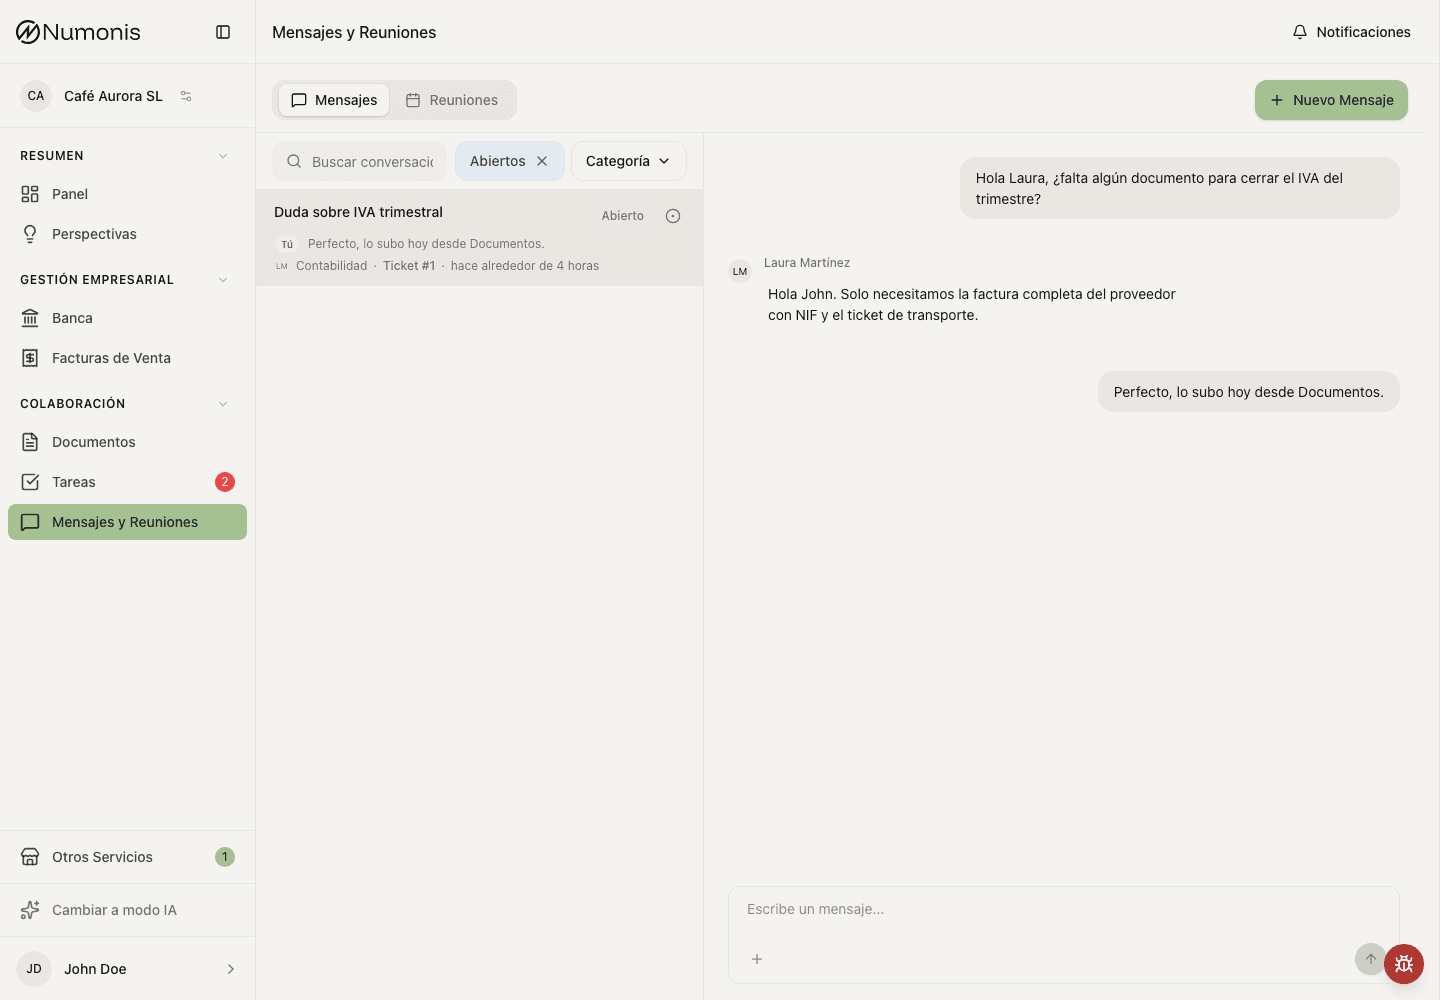Click the CA company avatar
The width and height of the screenshot is (1440, 1000).
pos(36,96)
